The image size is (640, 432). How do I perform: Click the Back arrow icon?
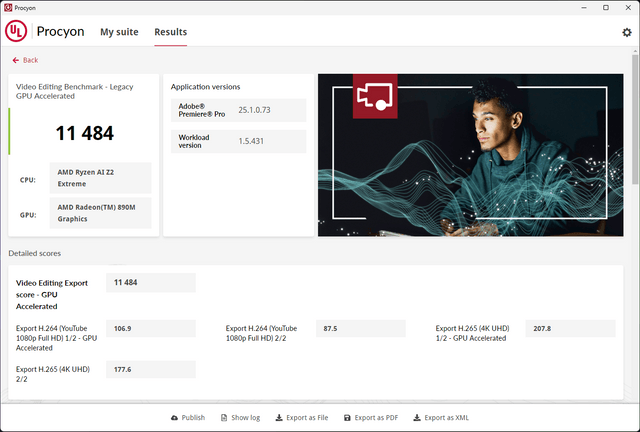coord(16,60)
